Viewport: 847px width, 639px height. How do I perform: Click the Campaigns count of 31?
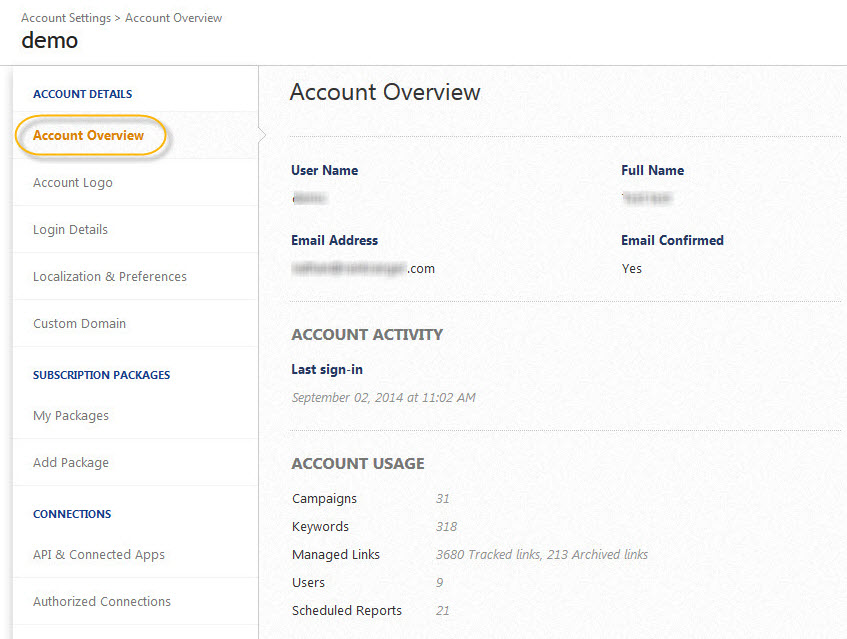pos(442,499)
